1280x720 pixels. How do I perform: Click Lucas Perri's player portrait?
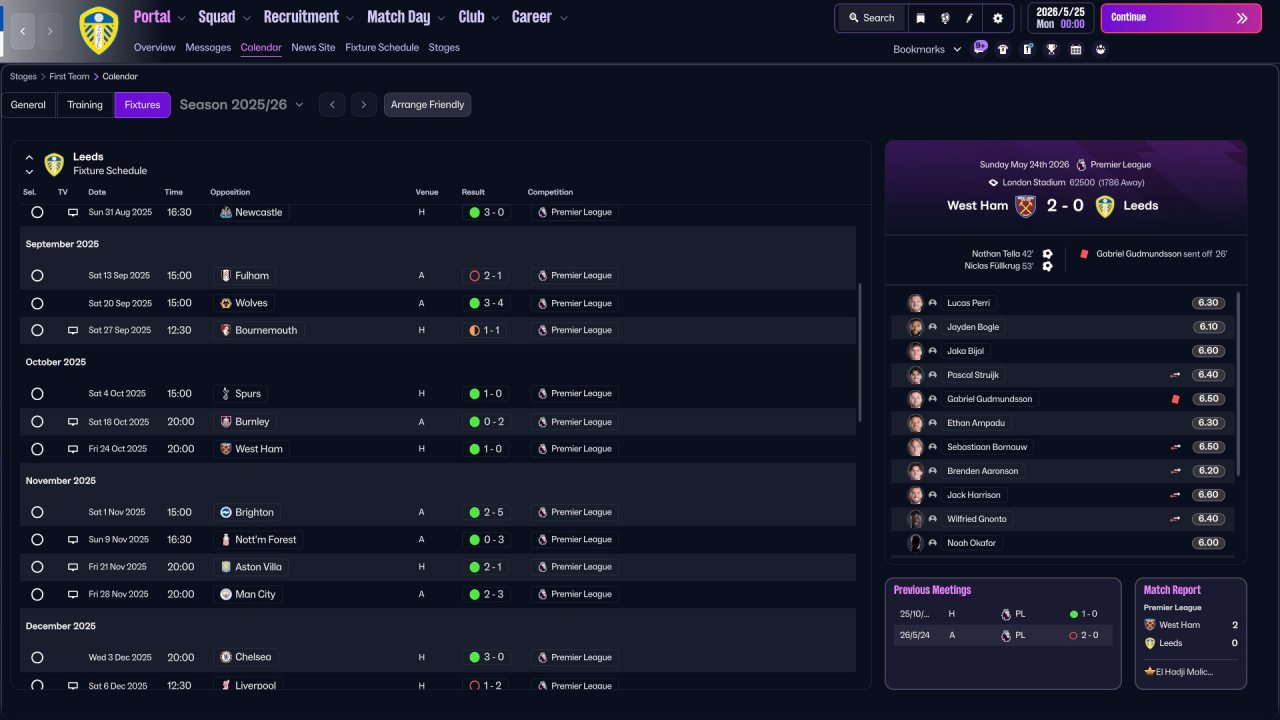tap(915, 303)
